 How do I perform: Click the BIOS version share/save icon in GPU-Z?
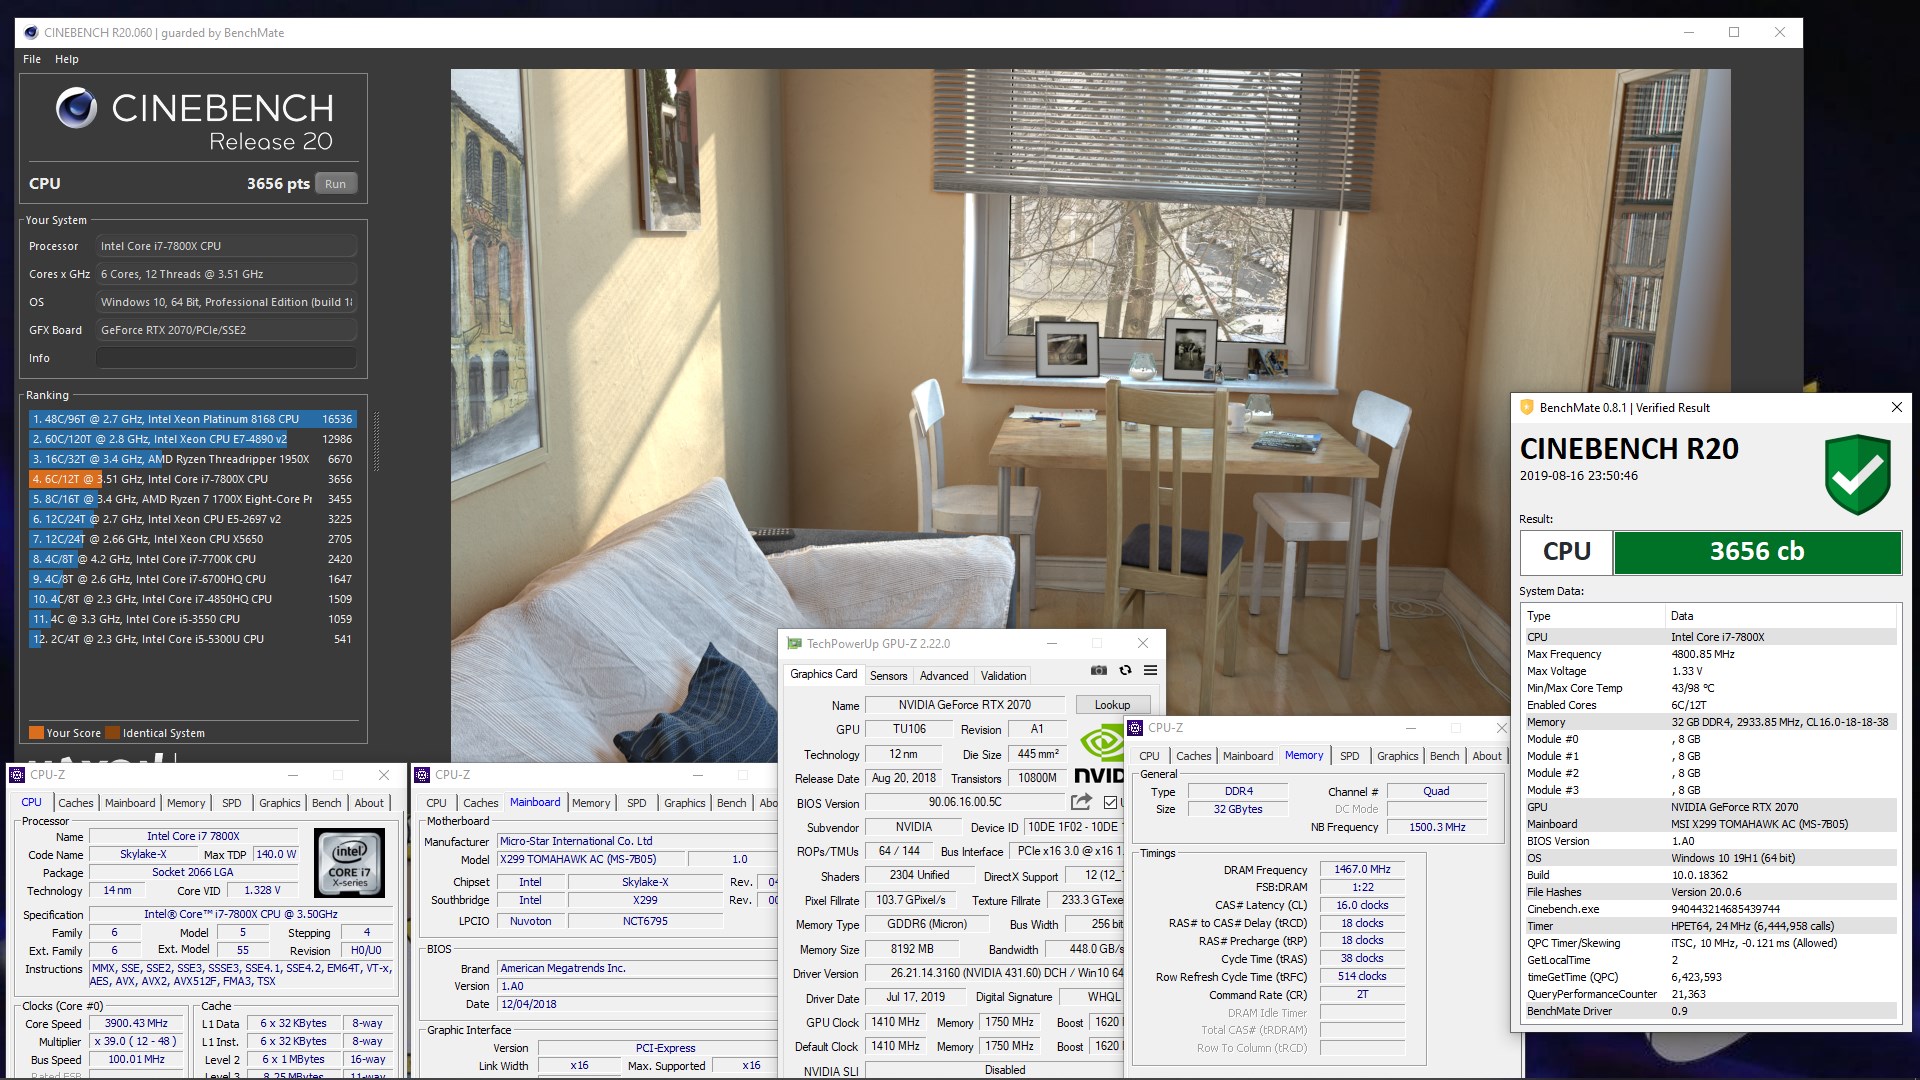[1081, 802]
